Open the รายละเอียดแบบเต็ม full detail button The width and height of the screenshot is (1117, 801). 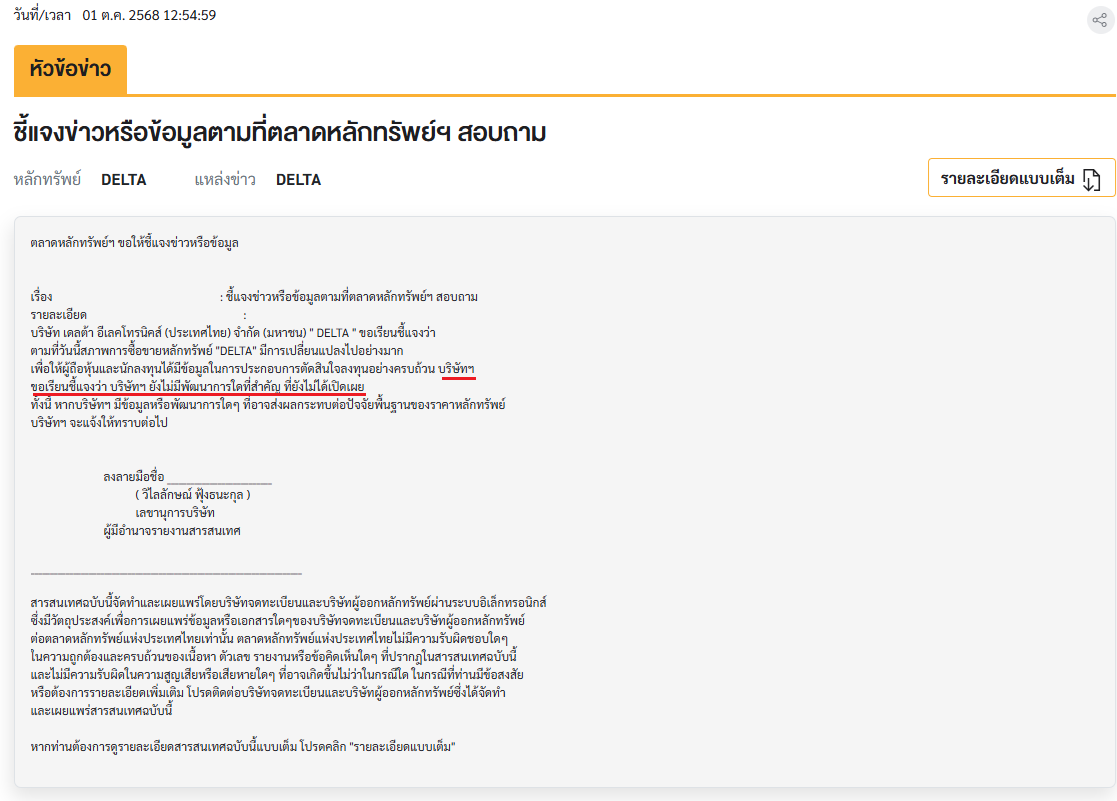coord(1021,178)
